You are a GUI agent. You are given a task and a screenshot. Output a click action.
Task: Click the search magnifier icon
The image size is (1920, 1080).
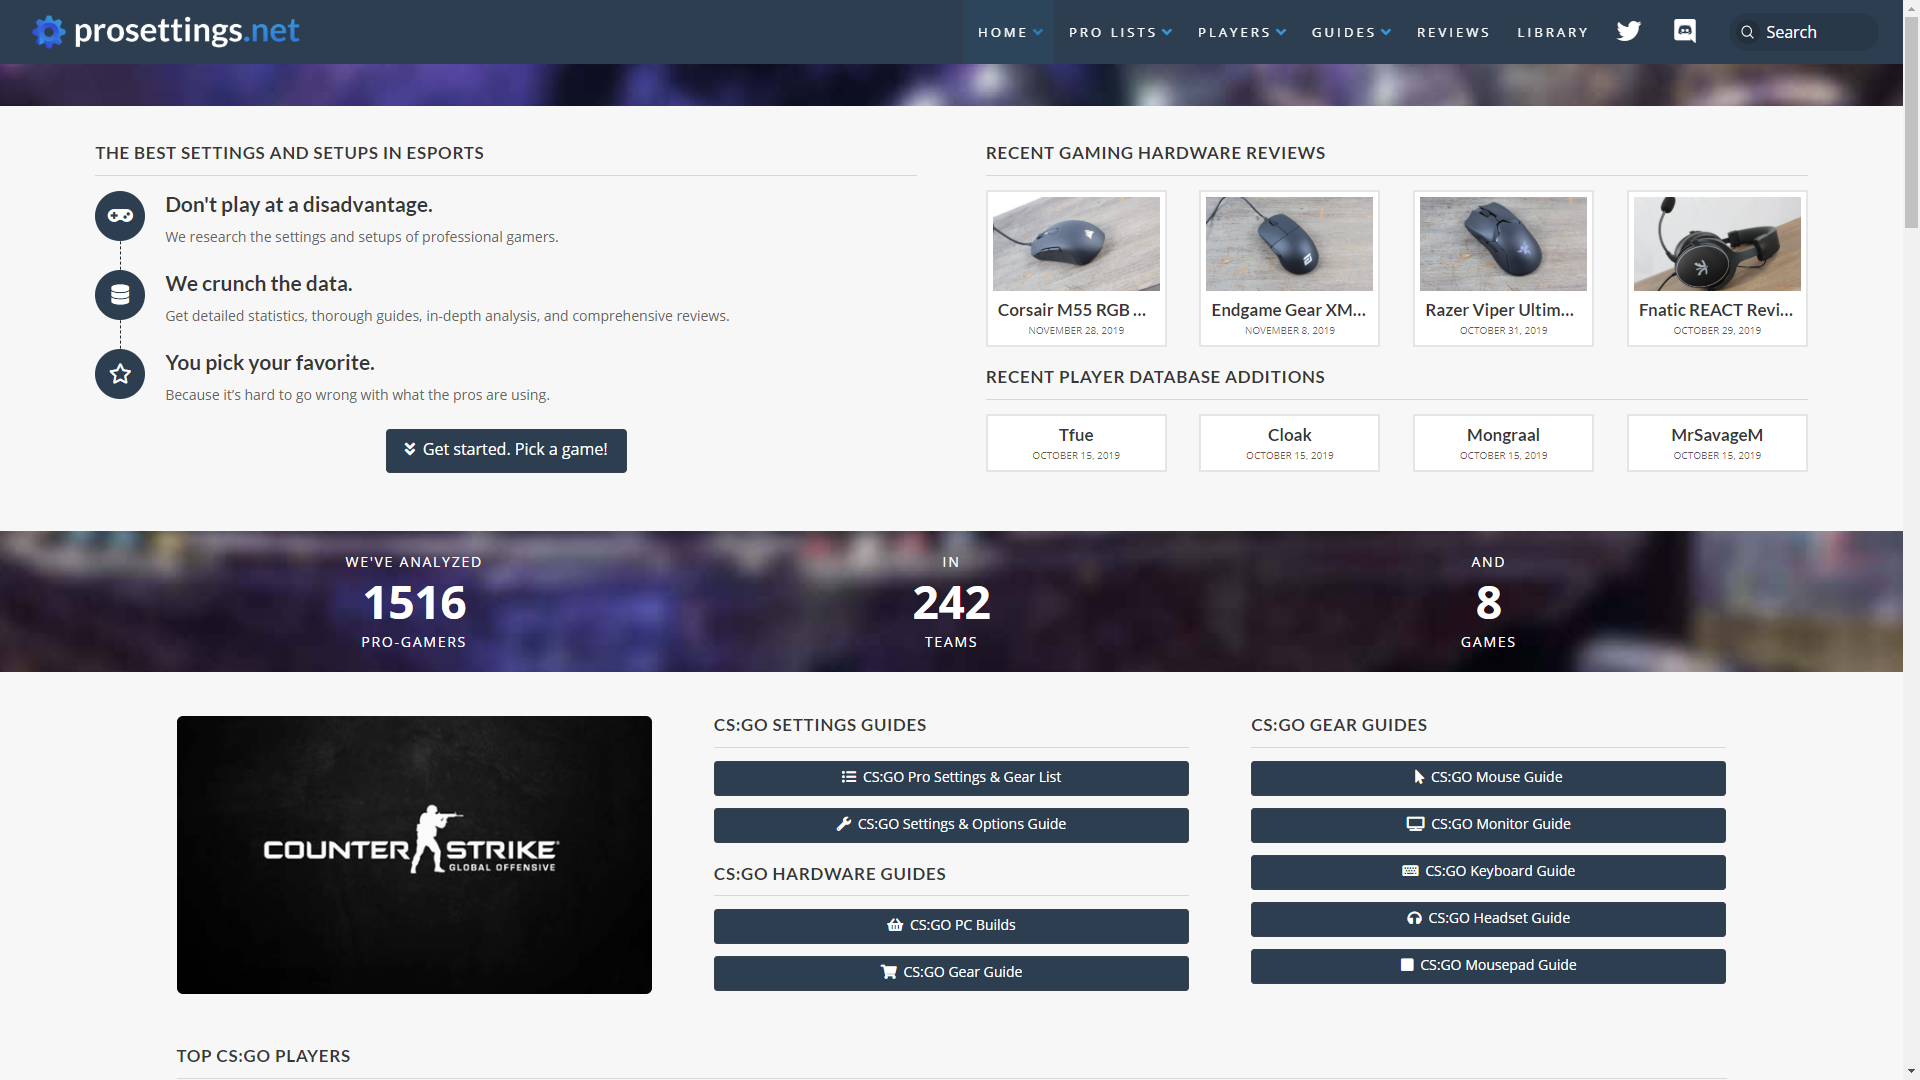click(x=1747, y=32)
